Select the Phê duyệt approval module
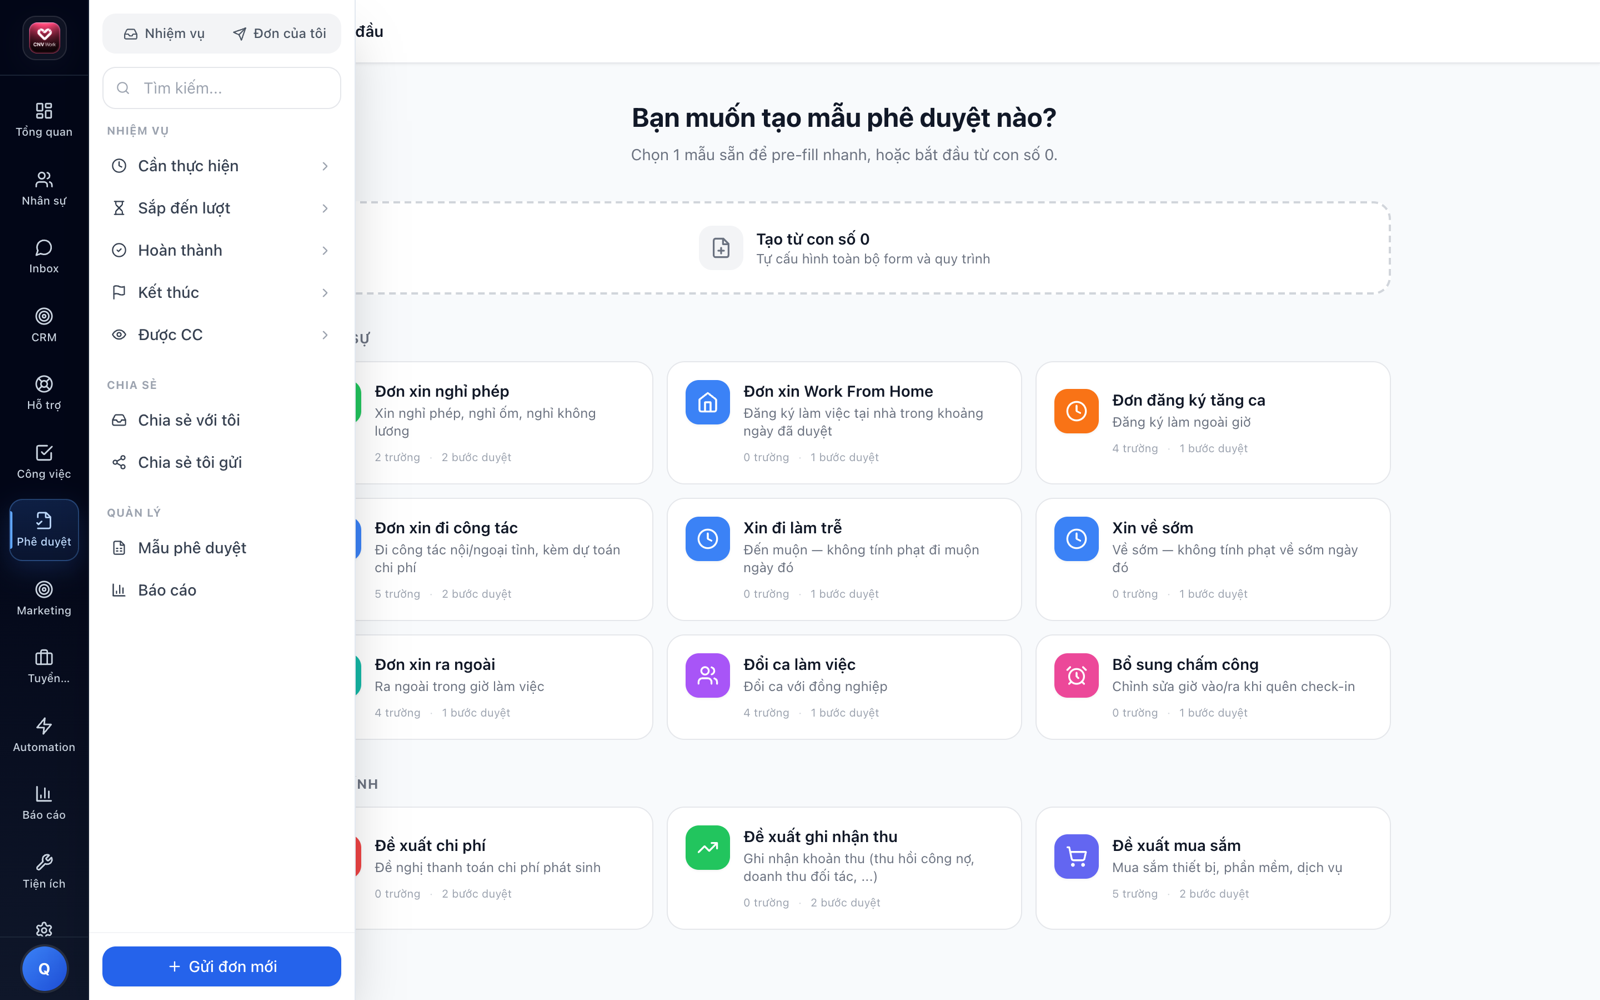Image resolution: width=1600 pixels, height=1000 pixels. pyautogui.click(x=44, y=530)
